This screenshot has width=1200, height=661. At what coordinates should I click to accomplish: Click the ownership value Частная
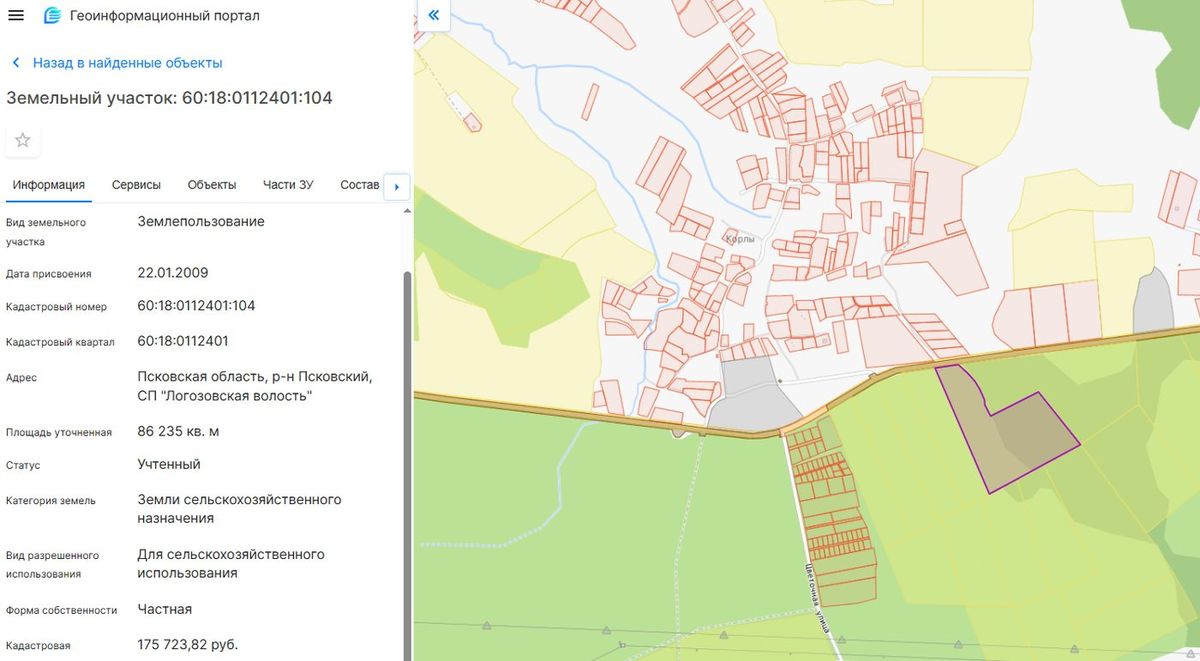pos(165,609)
